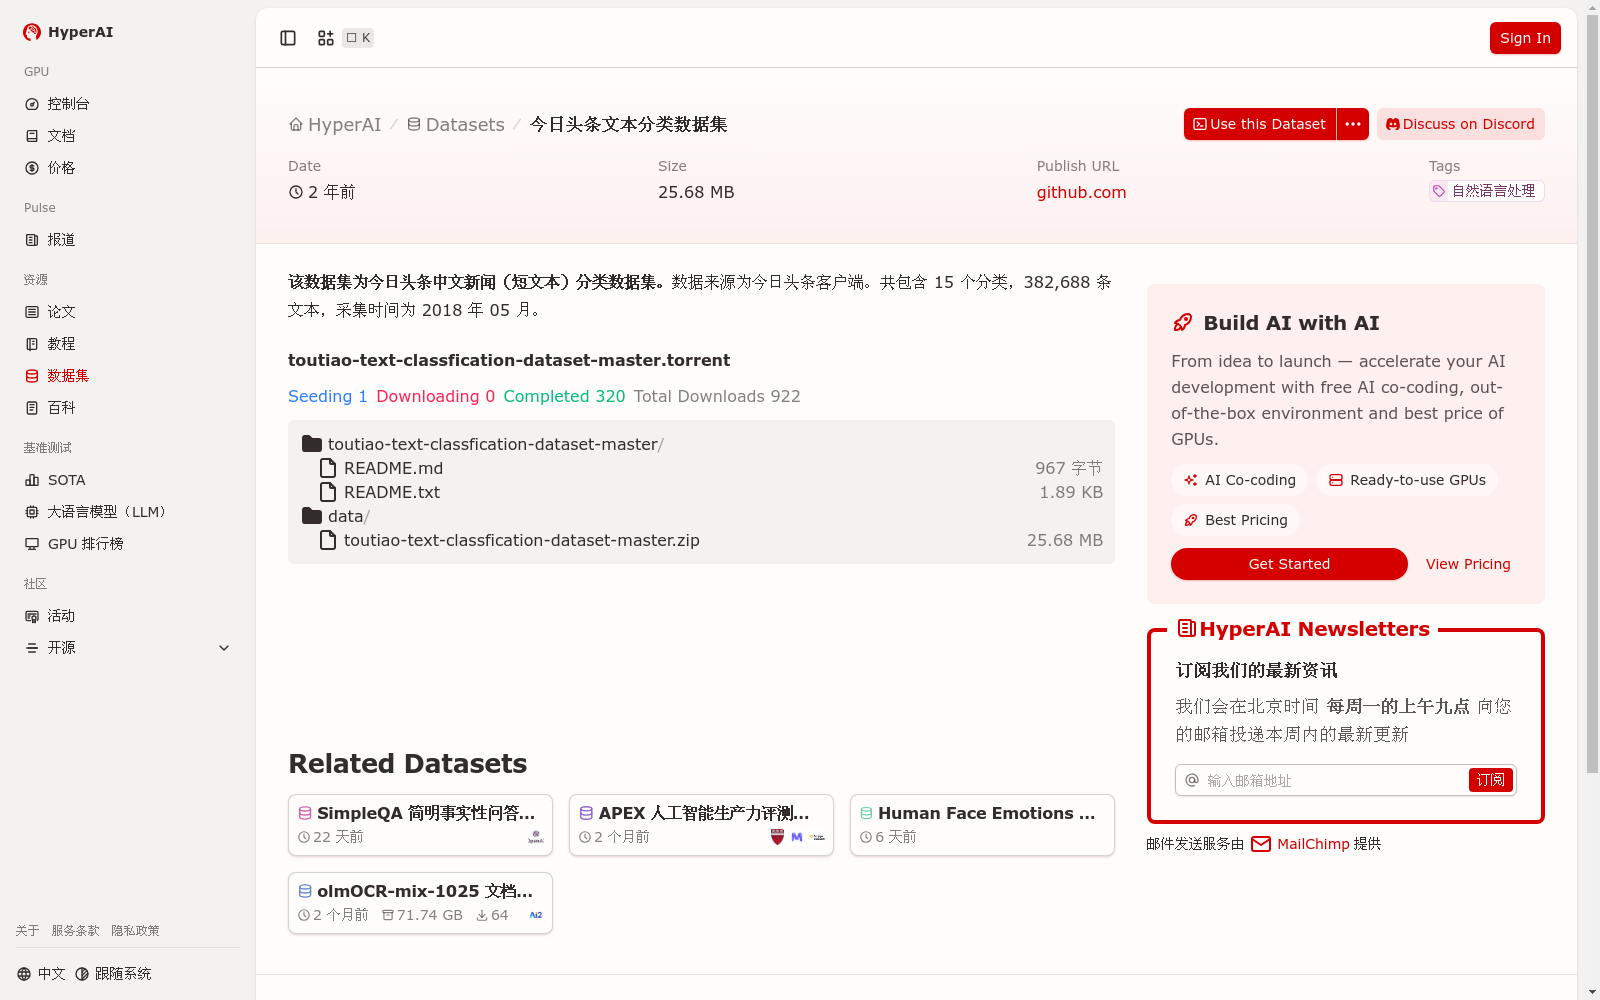The height and width of the screenshot is (1000, 1600).
Task: Click the 自然语言处理 tag
Action: click(x=1487, y=191)
